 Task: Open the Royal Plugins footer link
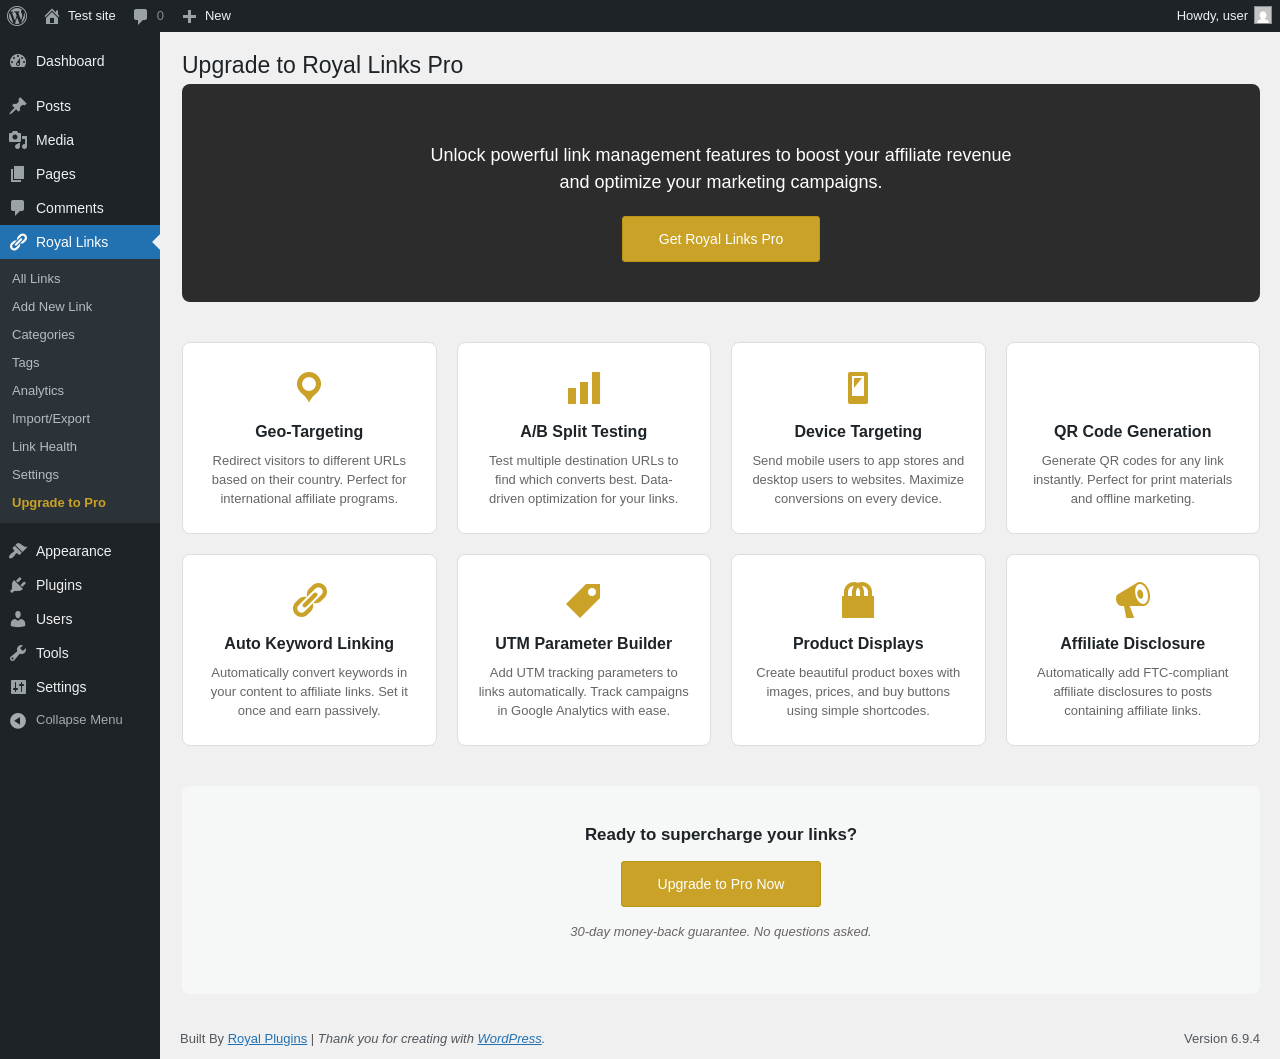coord(267,1038)
